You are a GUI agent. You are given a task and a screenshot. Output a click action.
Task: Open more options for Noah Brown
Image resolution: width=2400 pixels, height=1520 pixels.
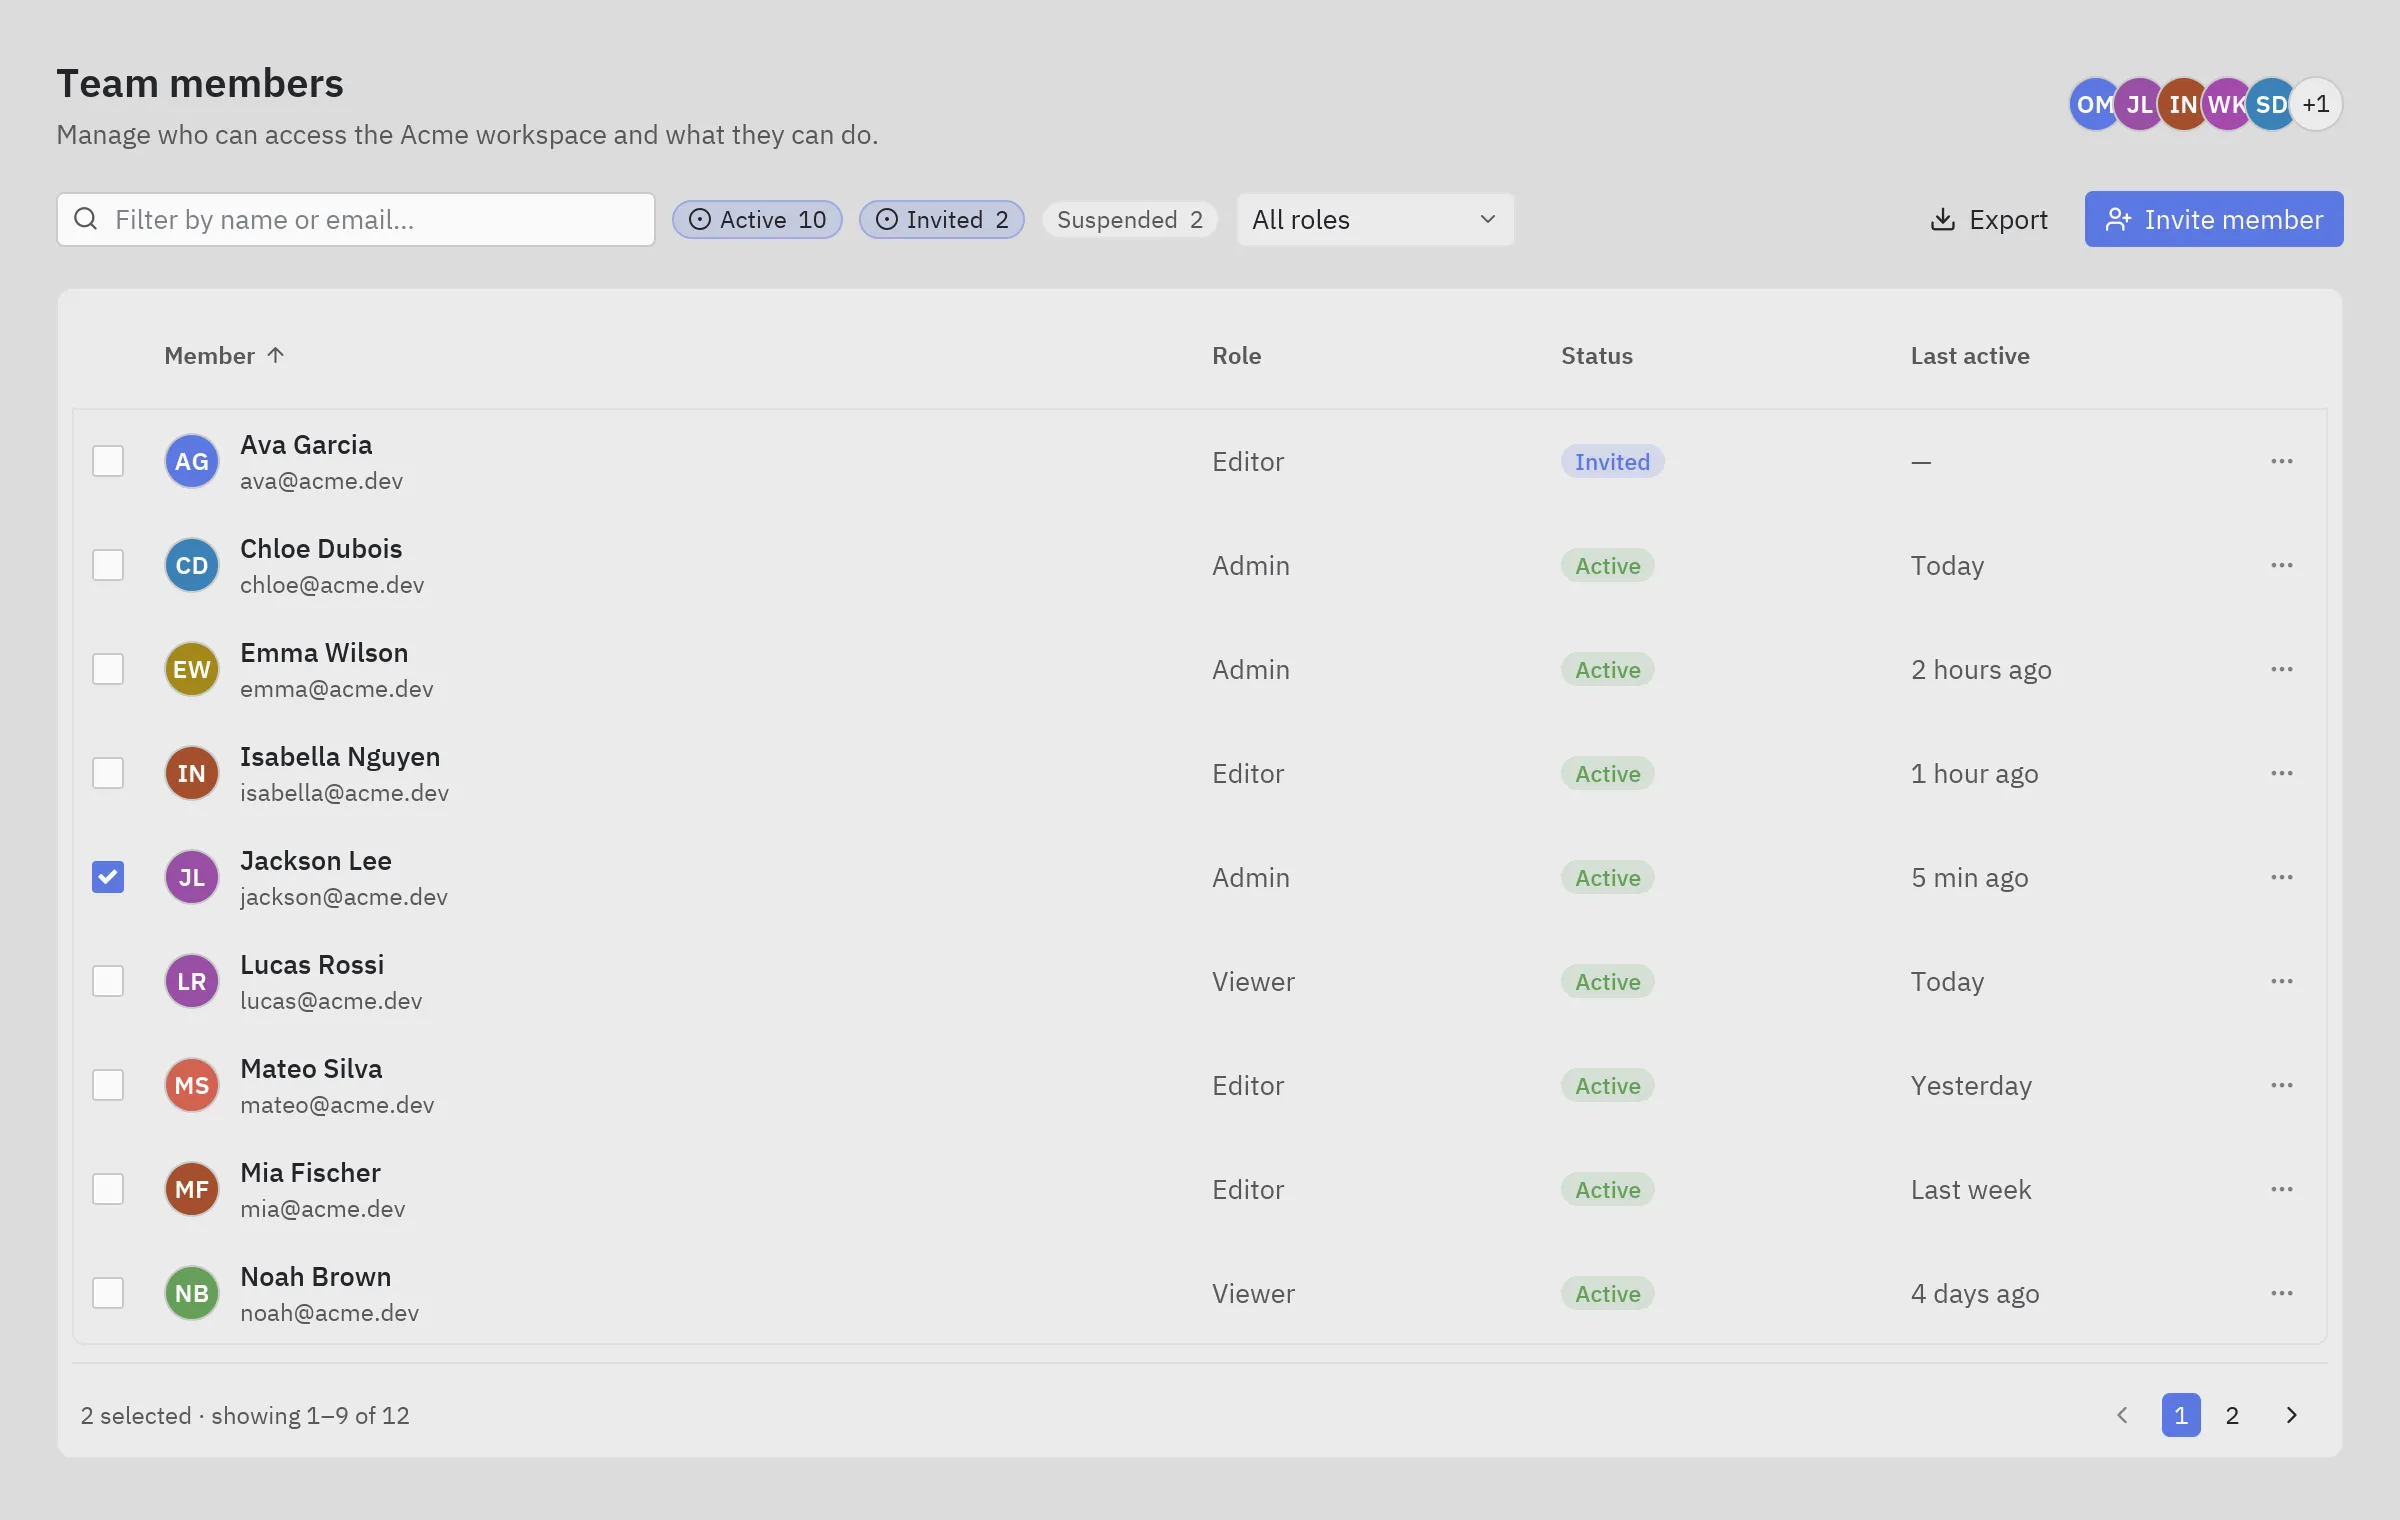point(2281,1293)
